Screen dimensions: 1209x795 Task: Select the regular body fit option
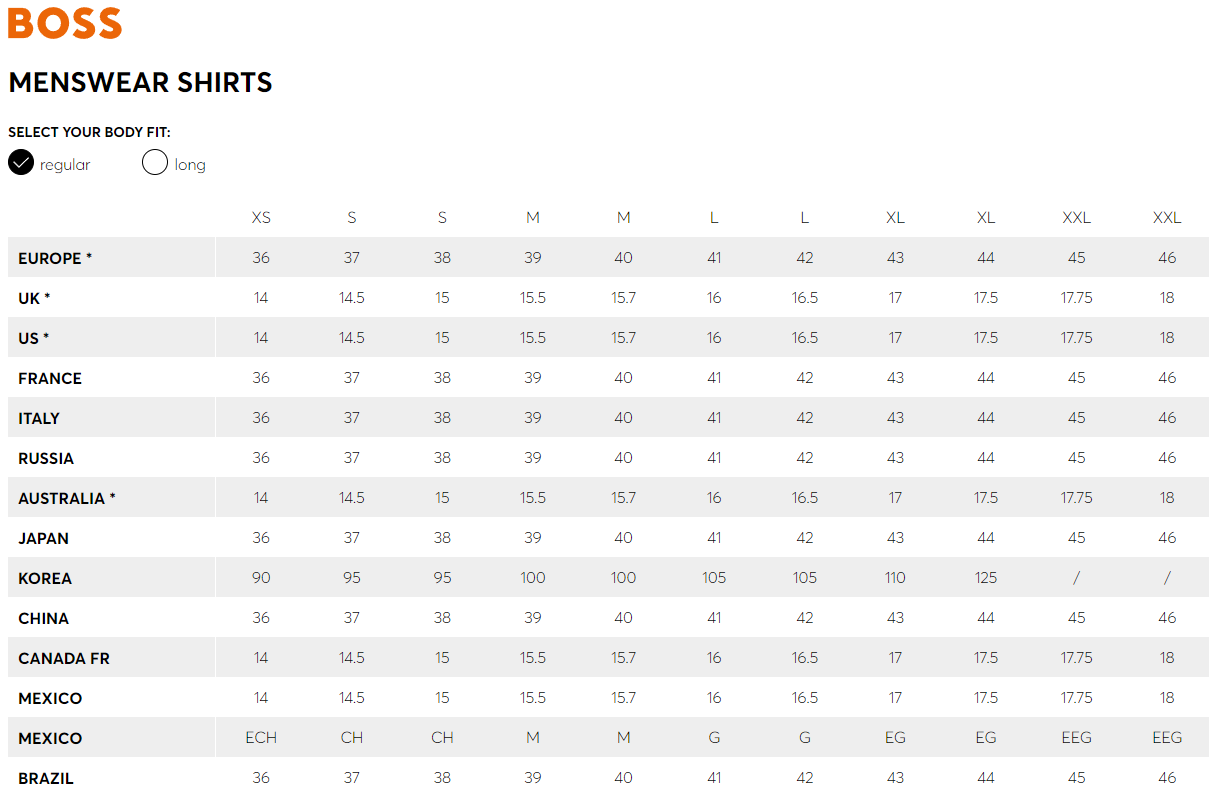pos(50,163)
